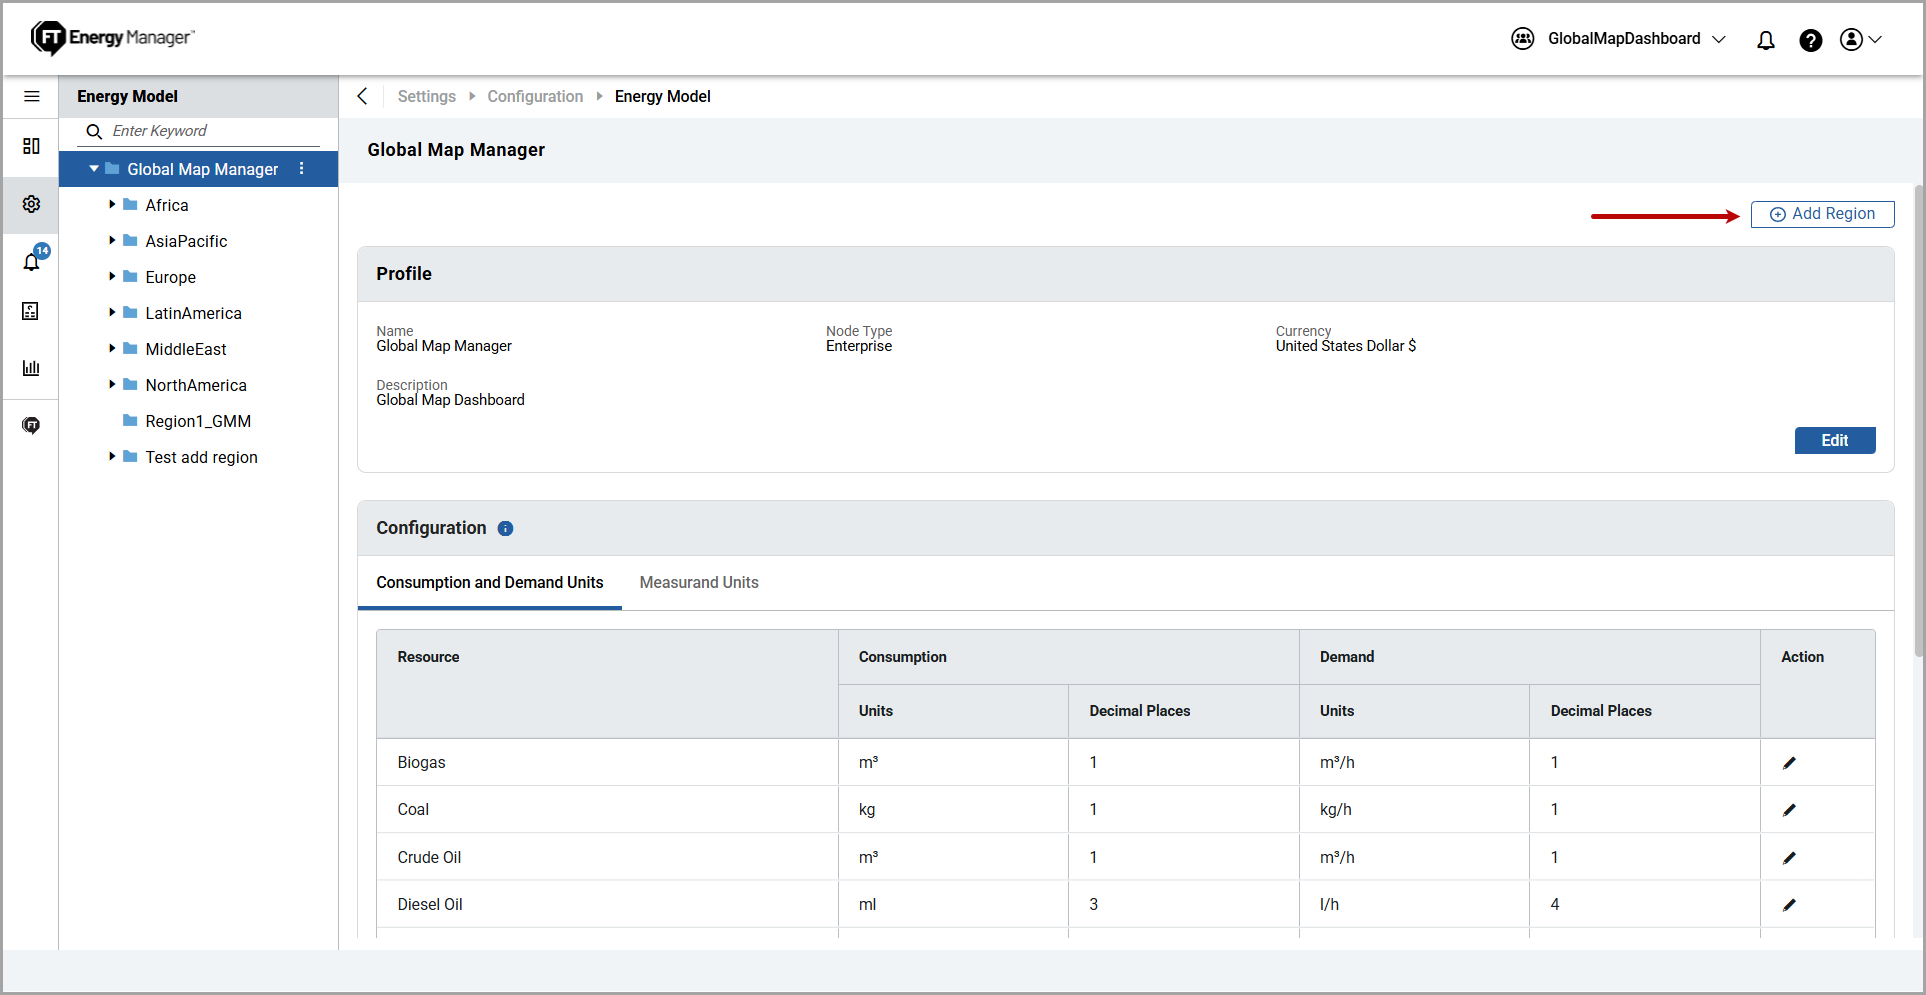The width and height of the screenshot is (1926, 995).
Task: Click the Add Region button
Action: point(1822,214)
